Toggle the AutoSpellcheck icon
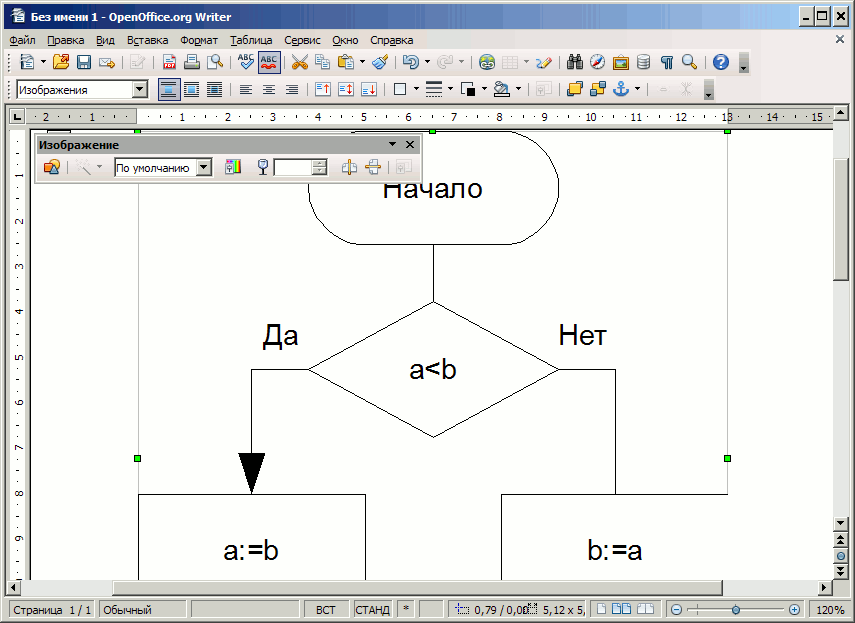The width and height of the screenshot is (855, 623). coord(269,62)
